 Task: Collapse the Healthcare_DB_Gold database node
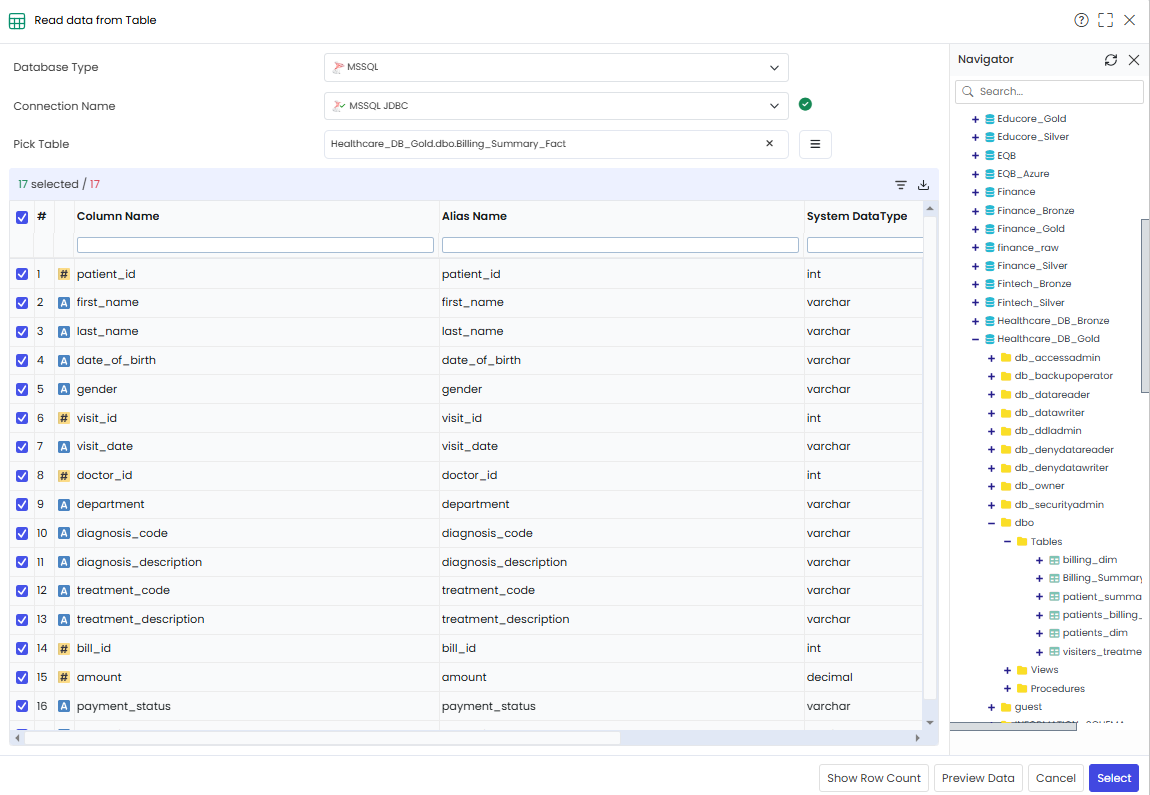coord(975,340)
